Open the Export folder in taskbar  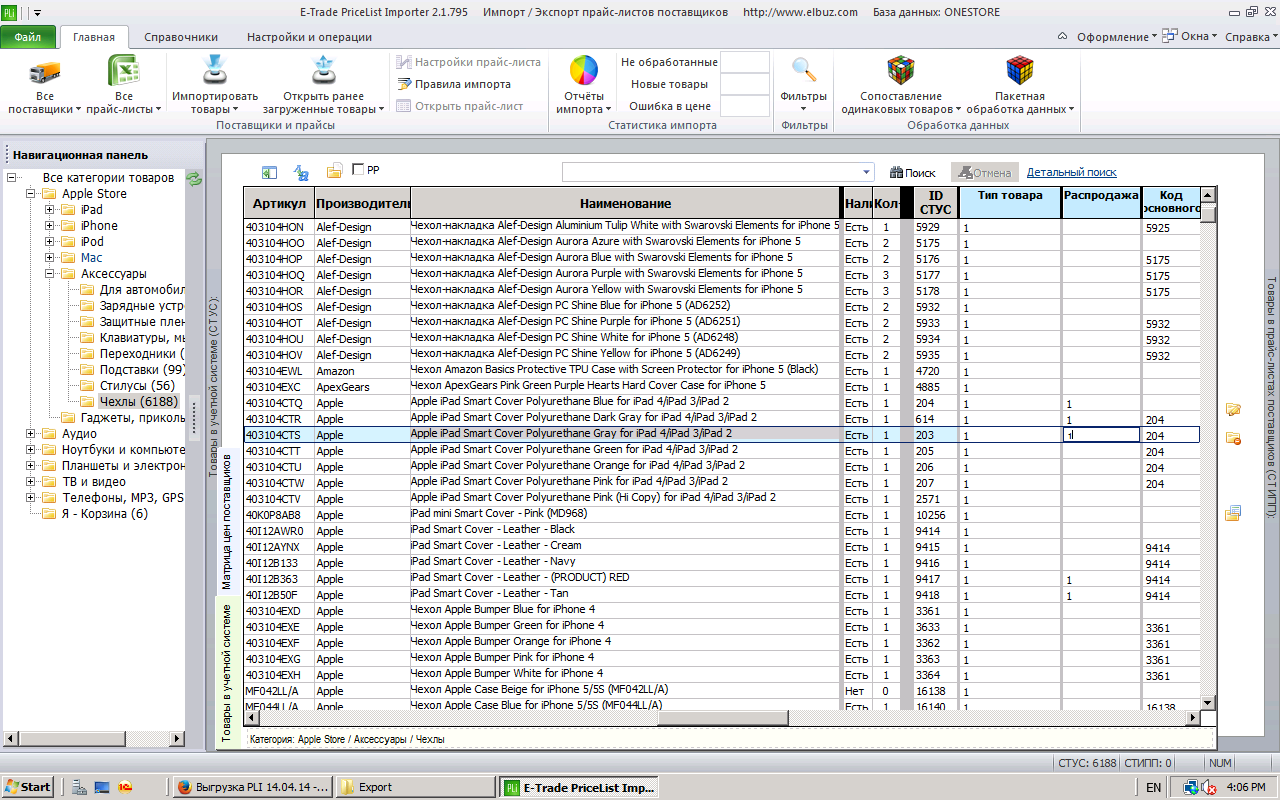415,787
